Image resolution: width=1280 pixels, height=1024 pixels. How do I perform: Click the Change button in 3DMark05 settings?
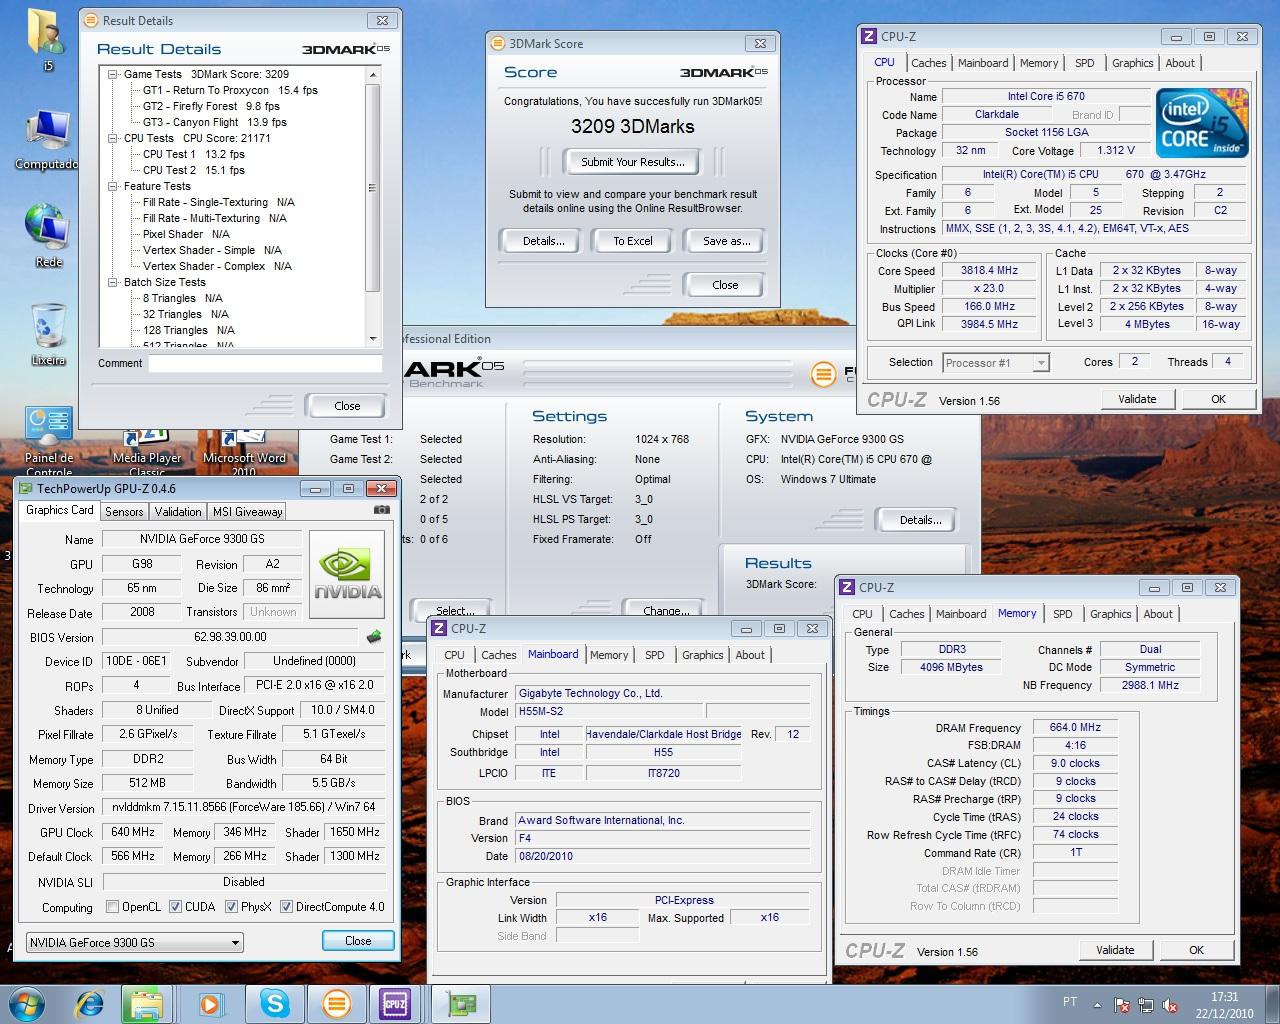(666, 609)
